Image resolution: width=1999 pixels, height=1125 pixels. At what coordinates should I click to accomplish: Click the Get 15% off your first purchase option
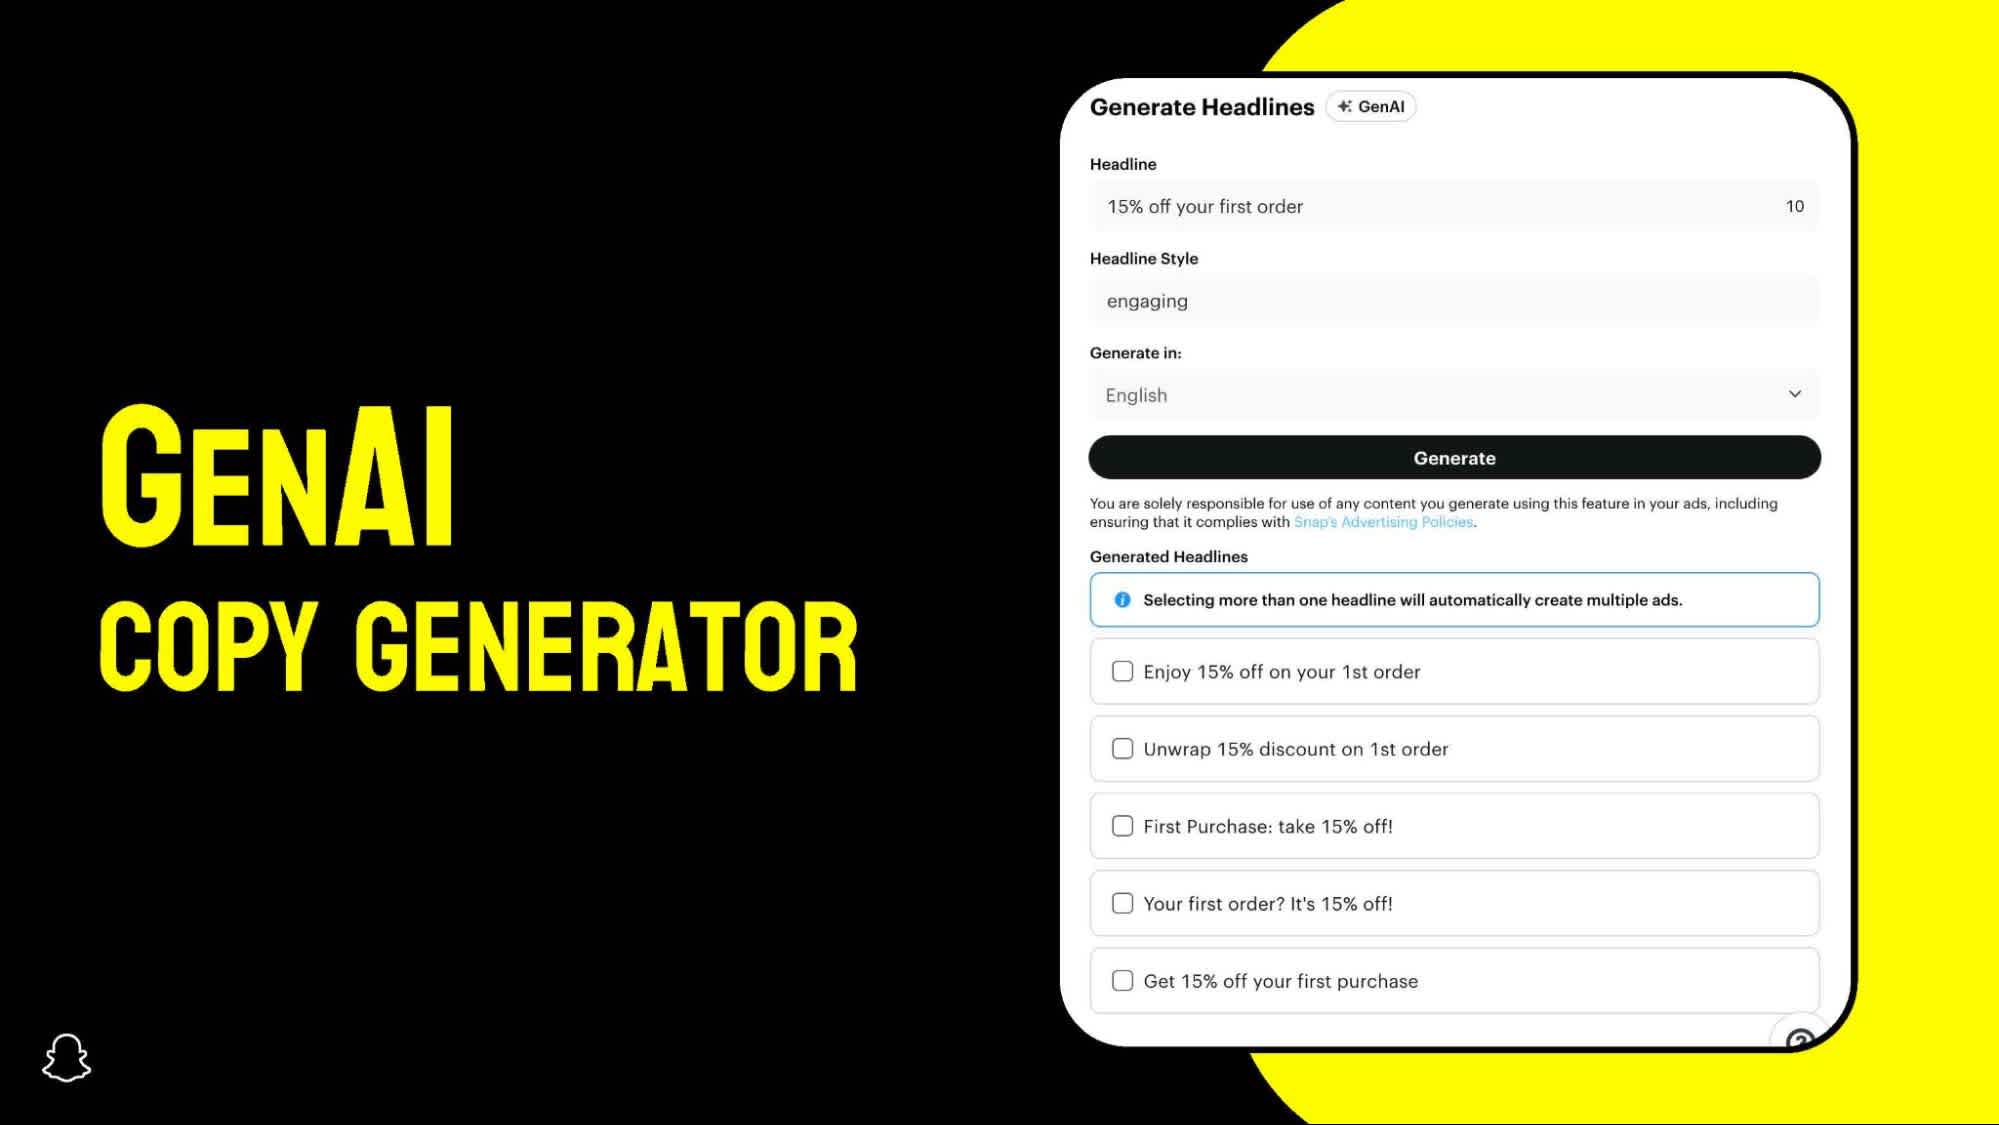(x=1122, y=981)
